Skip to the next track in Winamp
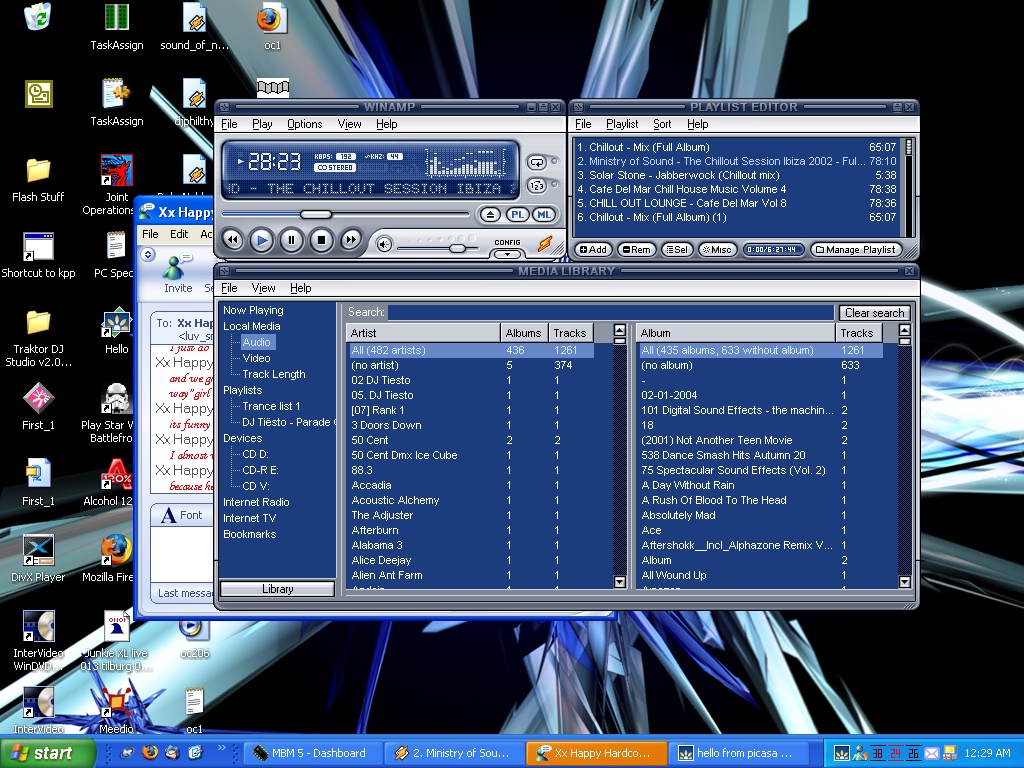Image resolution: width=1024 pixels, height=768 pixels. click(x=351, y=240)
